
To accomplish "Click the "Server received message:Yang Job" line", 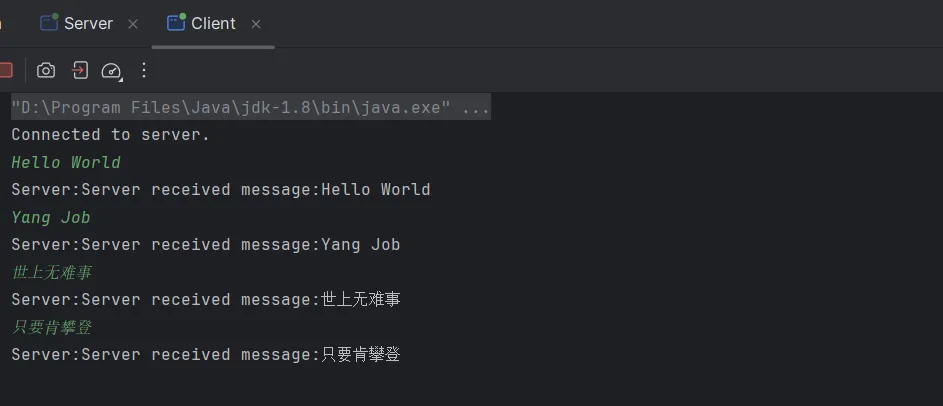I will pyautogui.click(x=205, y=245).
